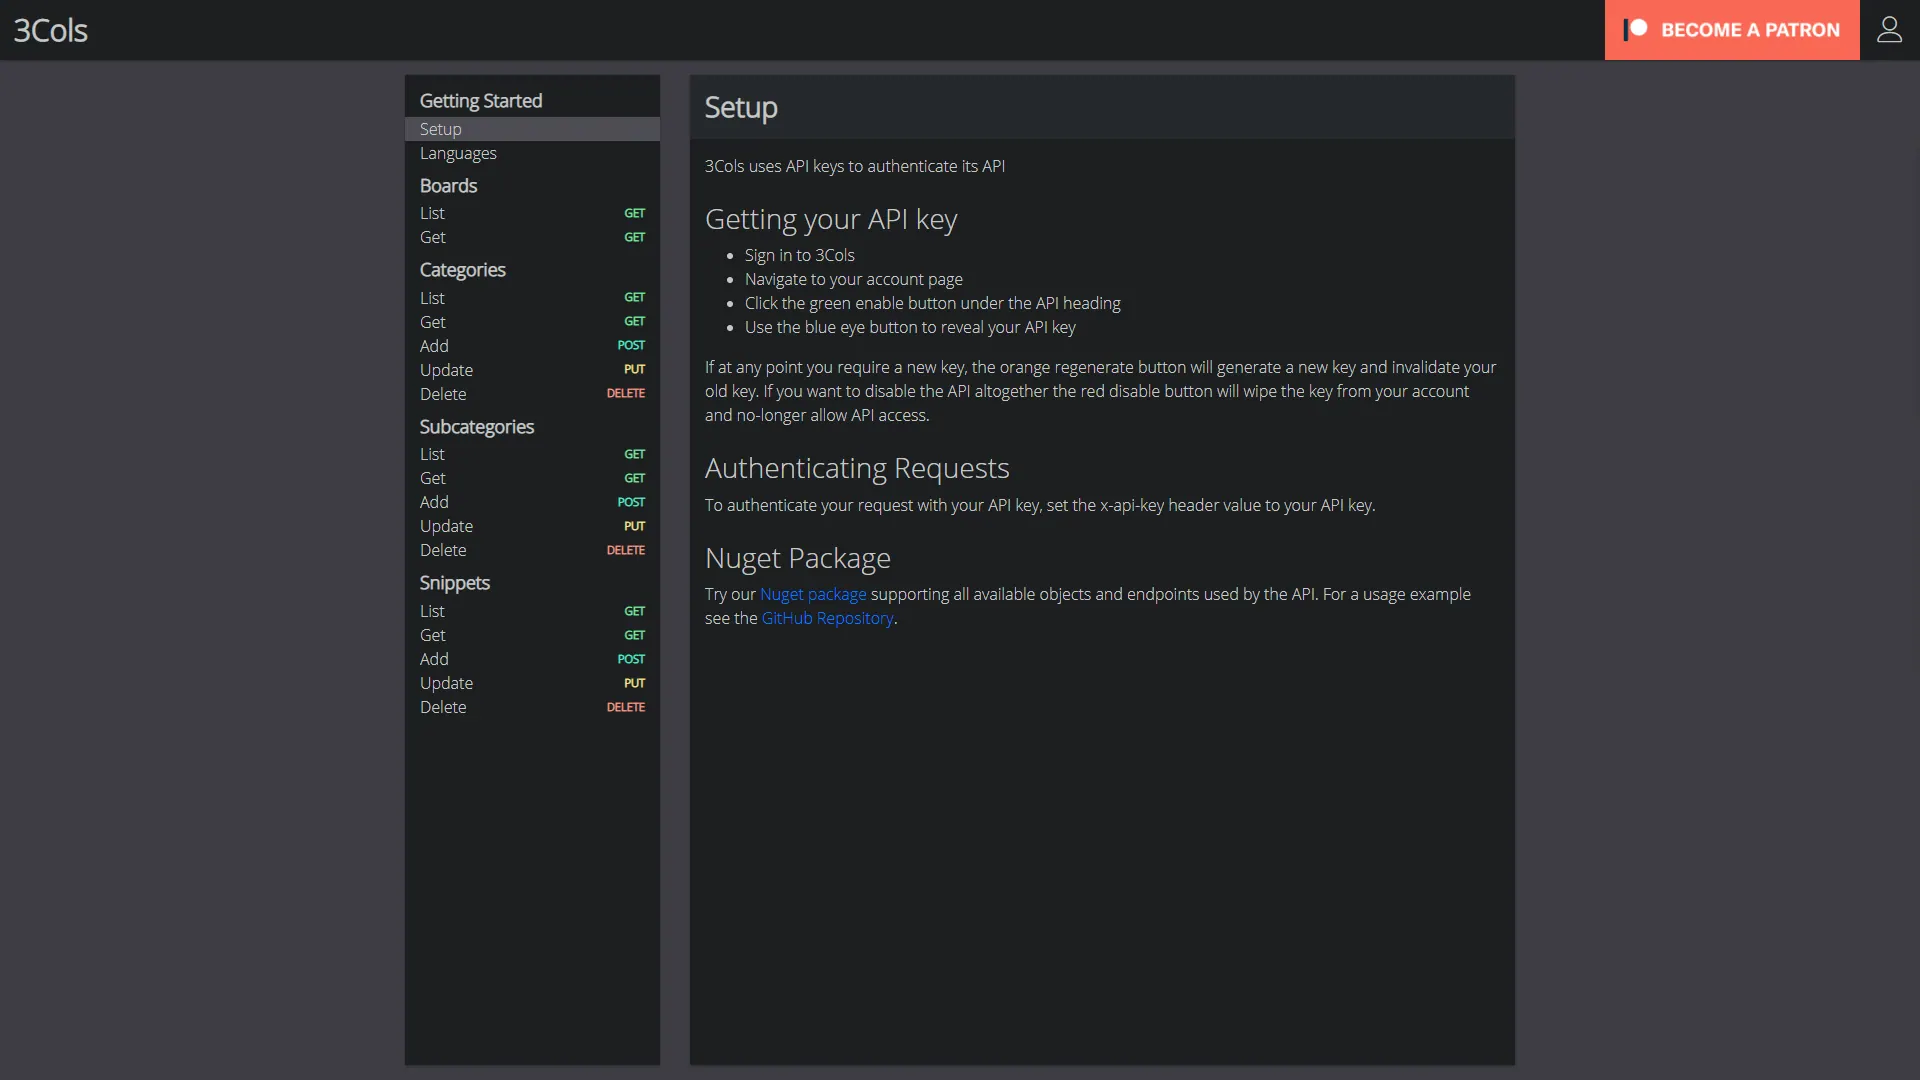Open the user account icon
Image resolution: width=1920 pixels, height=1080 pixels.
pyautogui.click(x=1889, y=30)
